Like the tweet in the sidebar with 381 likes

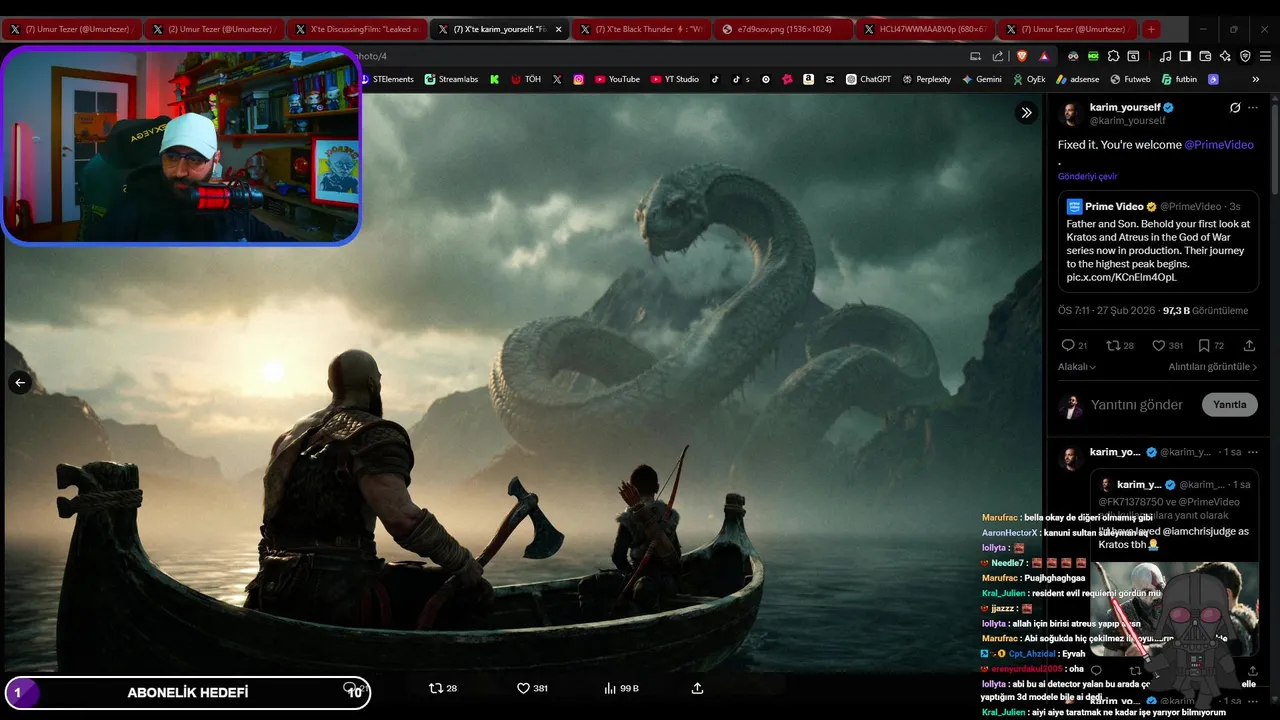pos(1167,345)
